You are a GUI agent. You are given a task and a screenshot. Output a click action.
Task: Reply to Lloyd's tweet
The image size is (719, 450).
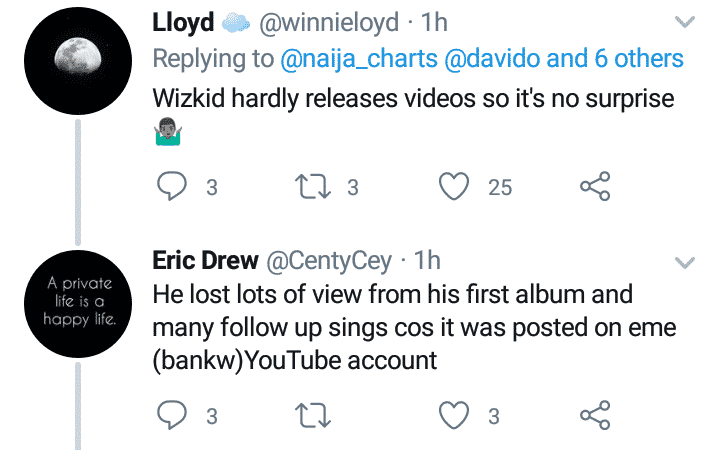(x=172, y=187)
